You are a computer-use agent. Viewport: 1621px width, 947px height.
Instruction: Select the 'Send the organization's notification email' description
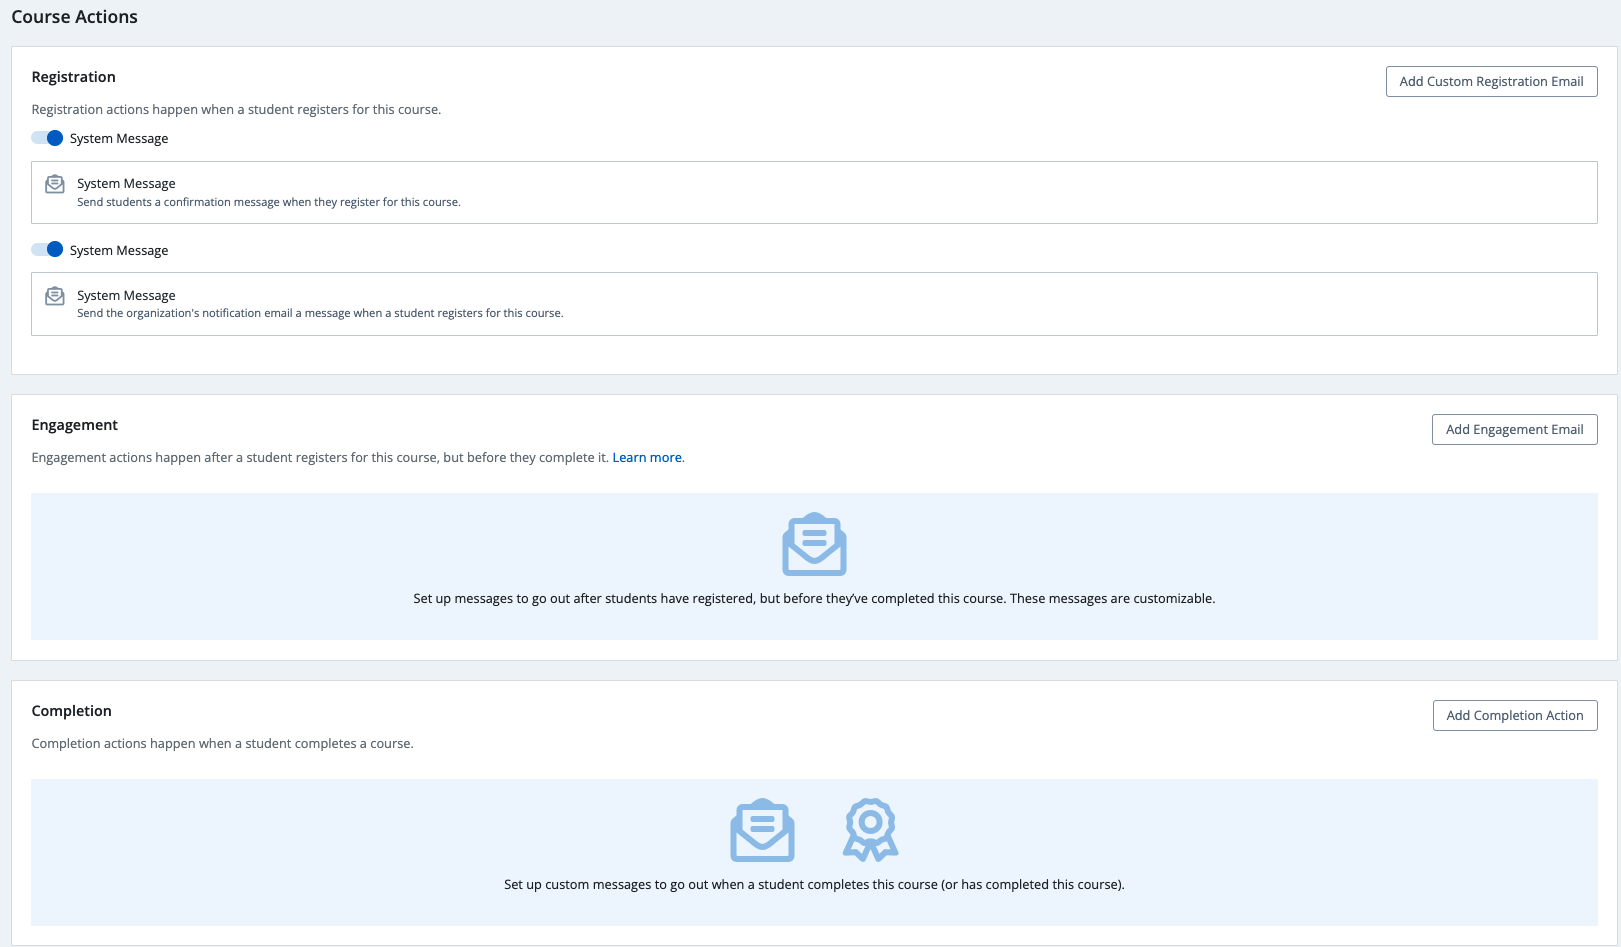click(x=320, y=314)
